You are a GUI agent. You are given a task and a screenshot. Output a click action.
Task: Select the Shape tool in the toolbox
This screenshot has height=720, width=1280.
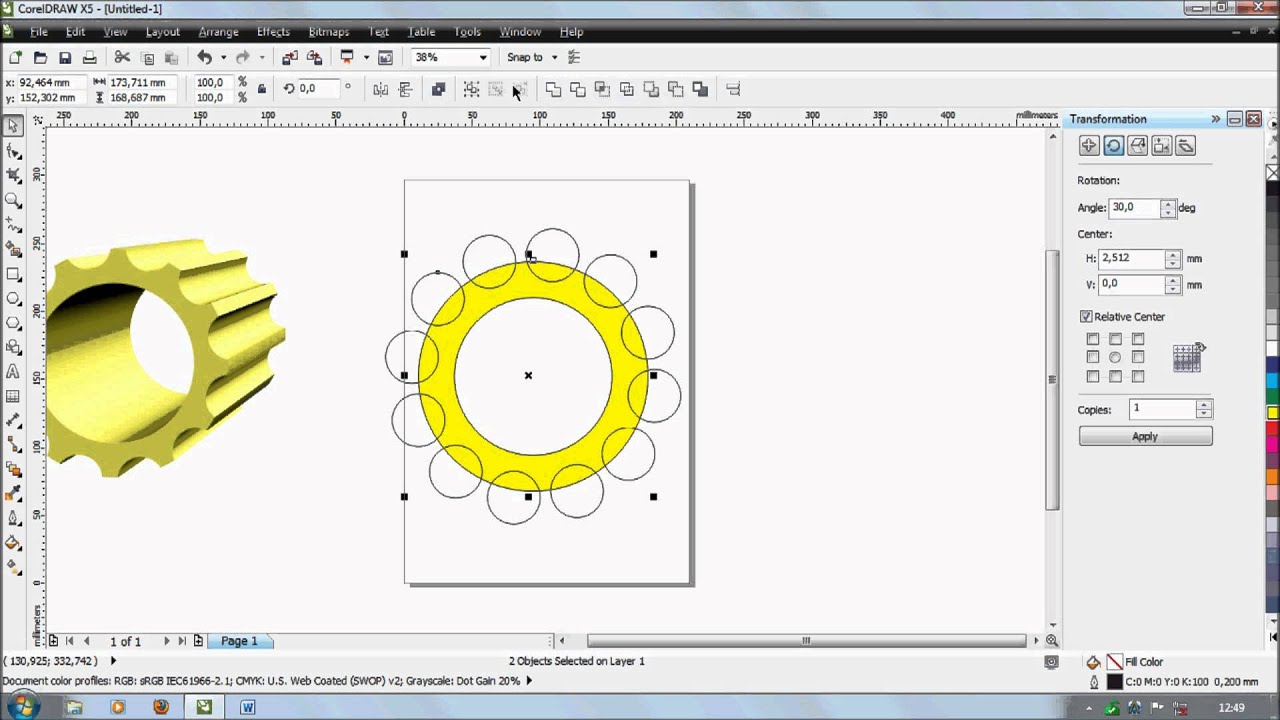tap(13, 151)
